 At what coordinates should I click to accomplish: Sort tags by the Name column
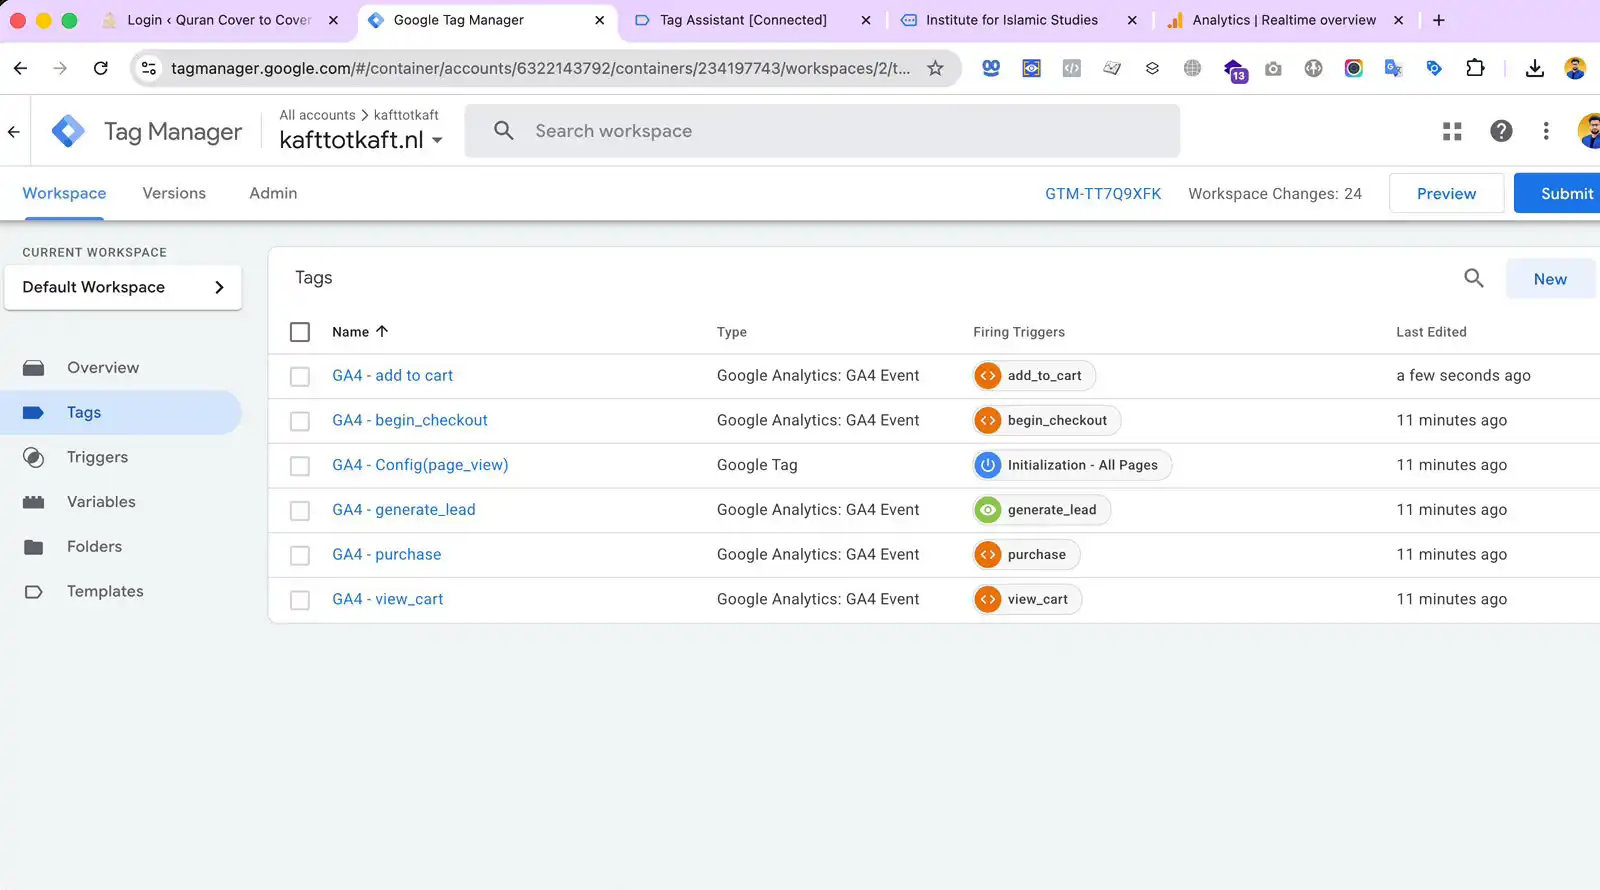point(360,332)
